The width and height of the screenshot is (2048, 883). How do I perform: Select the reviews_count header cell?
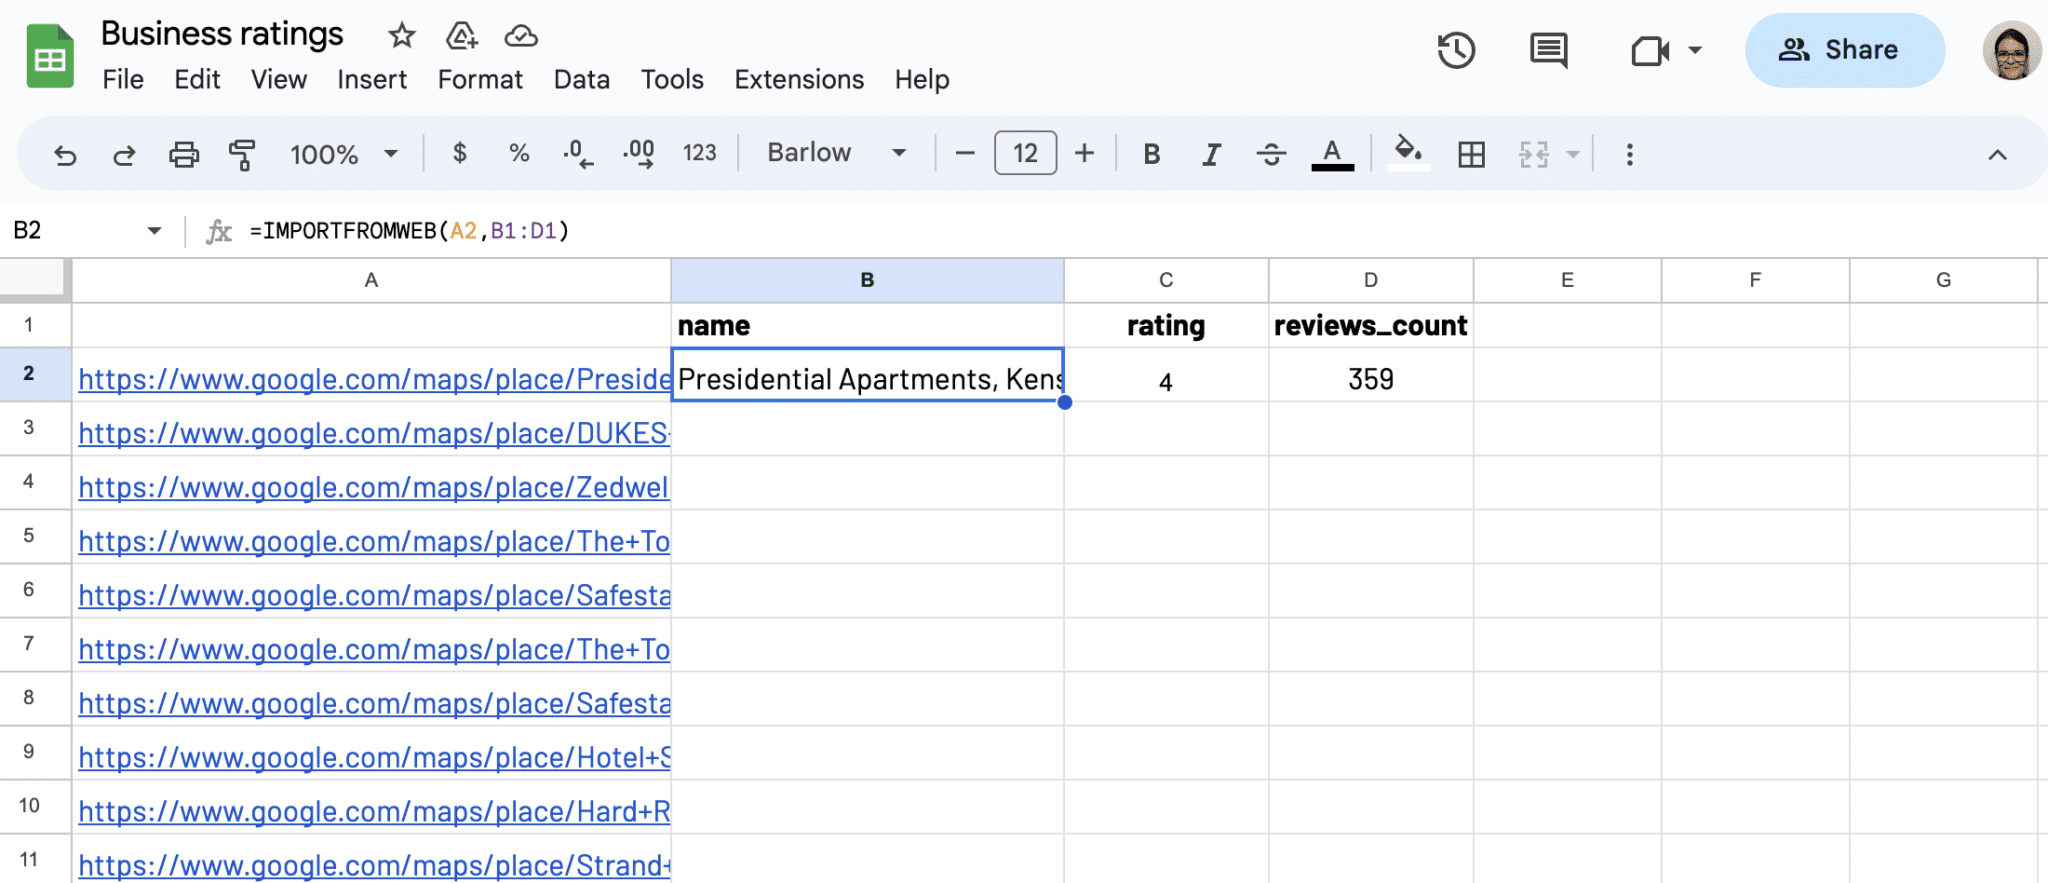coord(1370,325)
